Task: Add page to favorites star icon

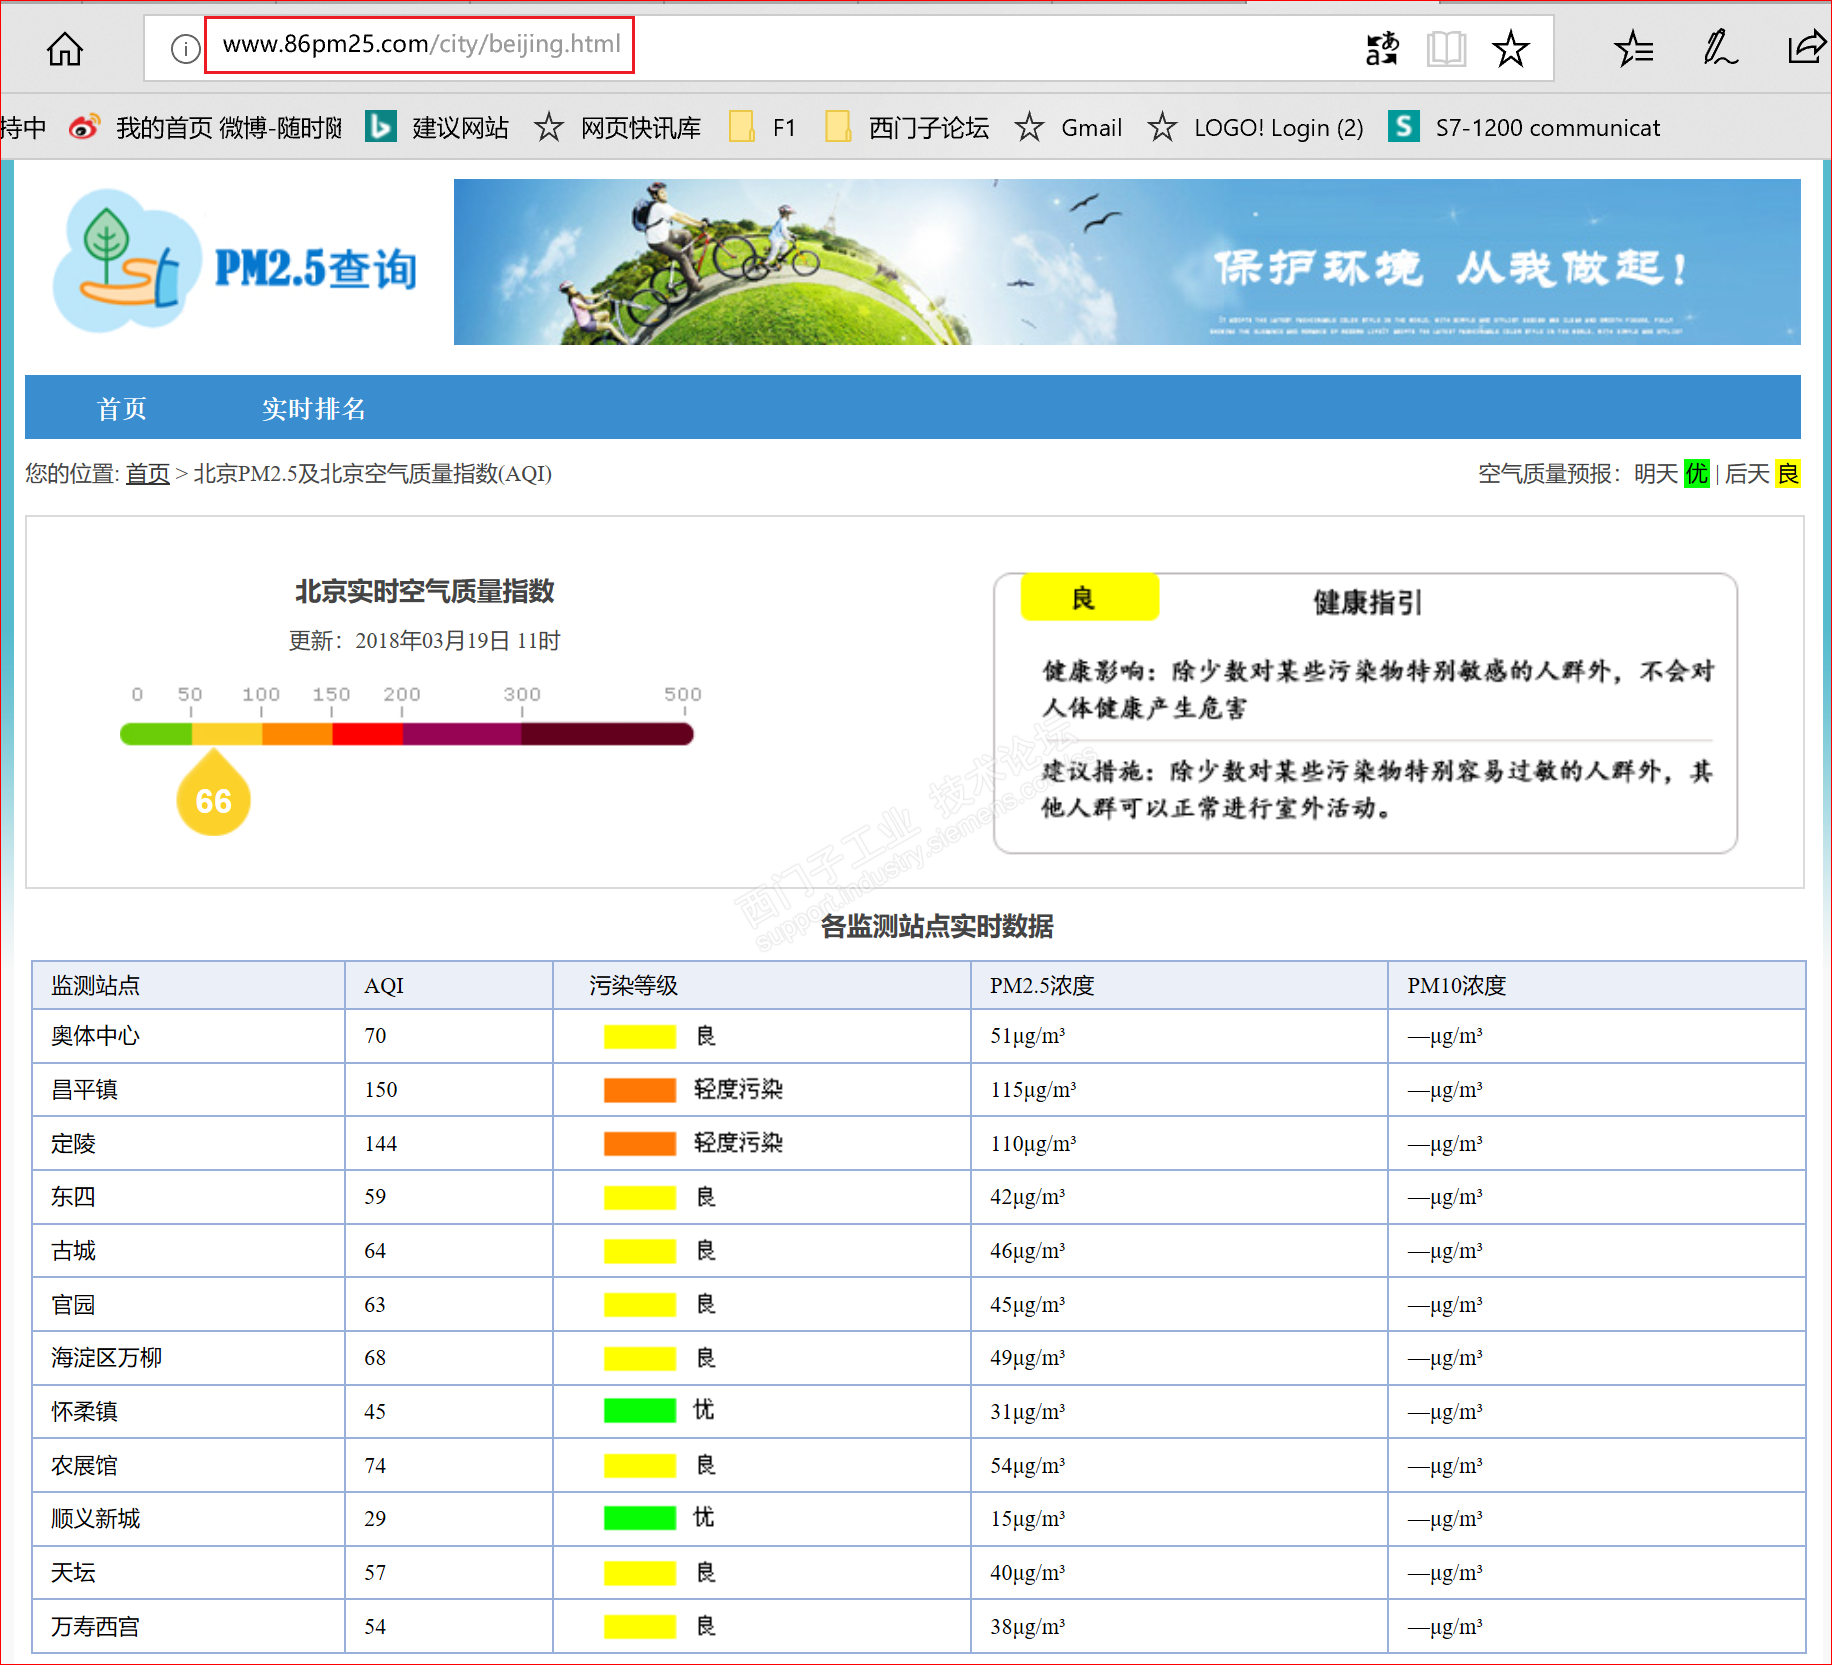Action: 1510,48
